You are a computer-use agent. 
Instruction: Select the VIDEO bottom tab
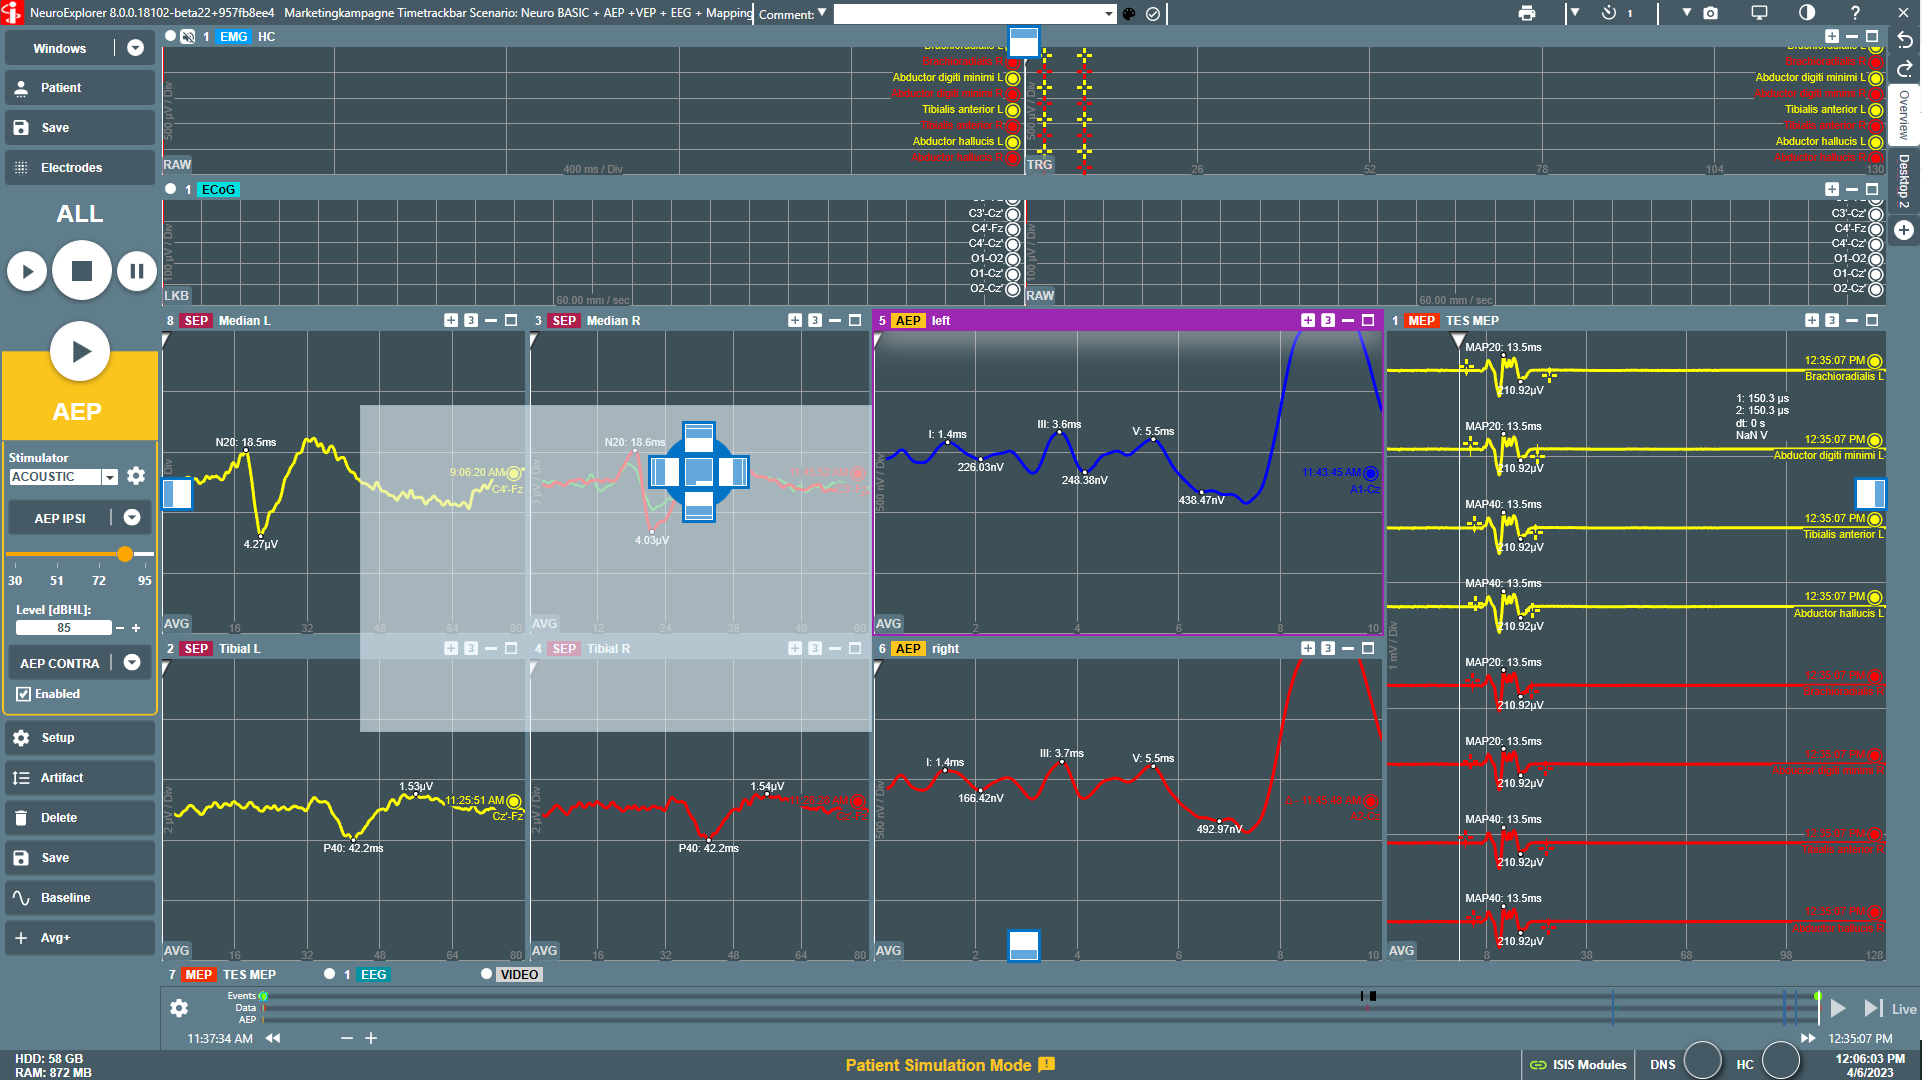(x=519, y=975)
